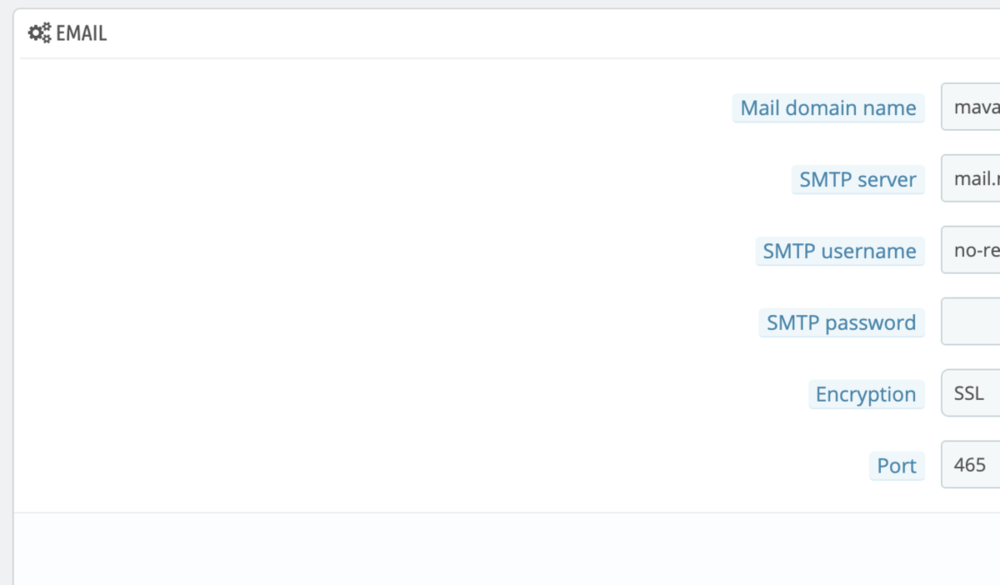Screen dimensions: 1000x585
Task: Click the EMAIL panel title text
Action: 83,32
